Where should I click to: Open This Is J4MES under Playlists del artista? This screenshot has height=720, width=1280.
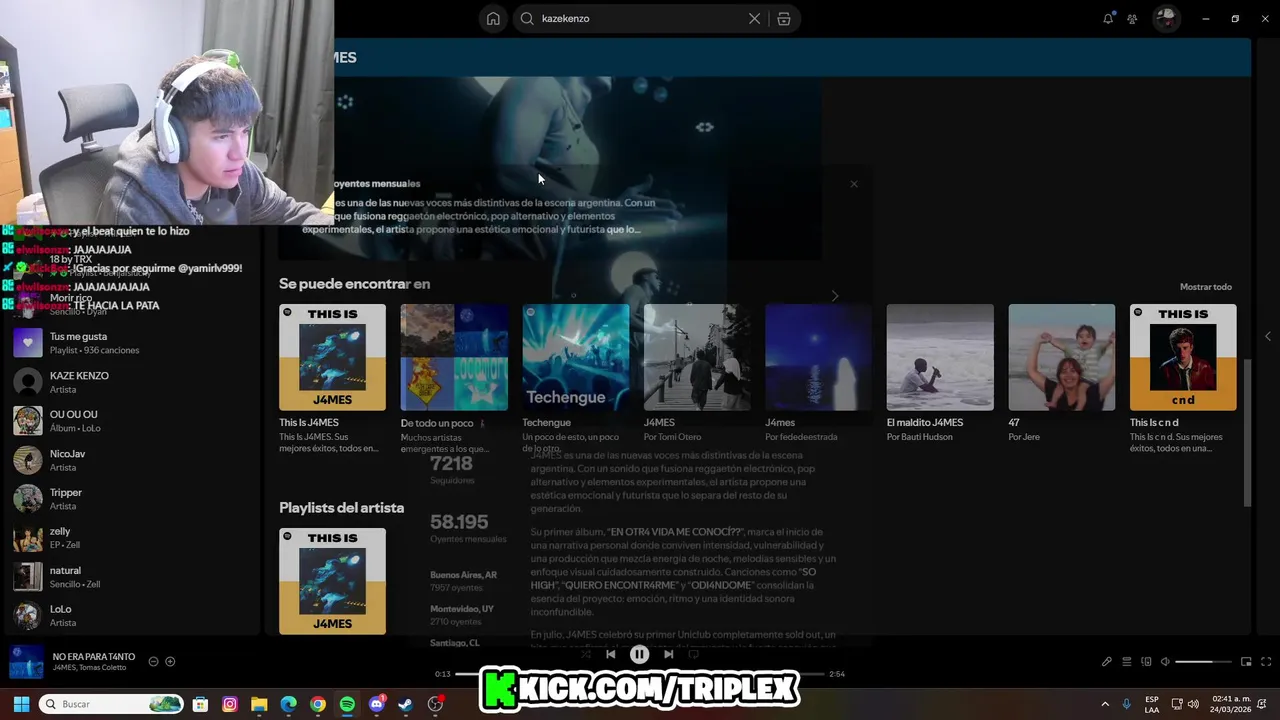(x=332, y=581)
